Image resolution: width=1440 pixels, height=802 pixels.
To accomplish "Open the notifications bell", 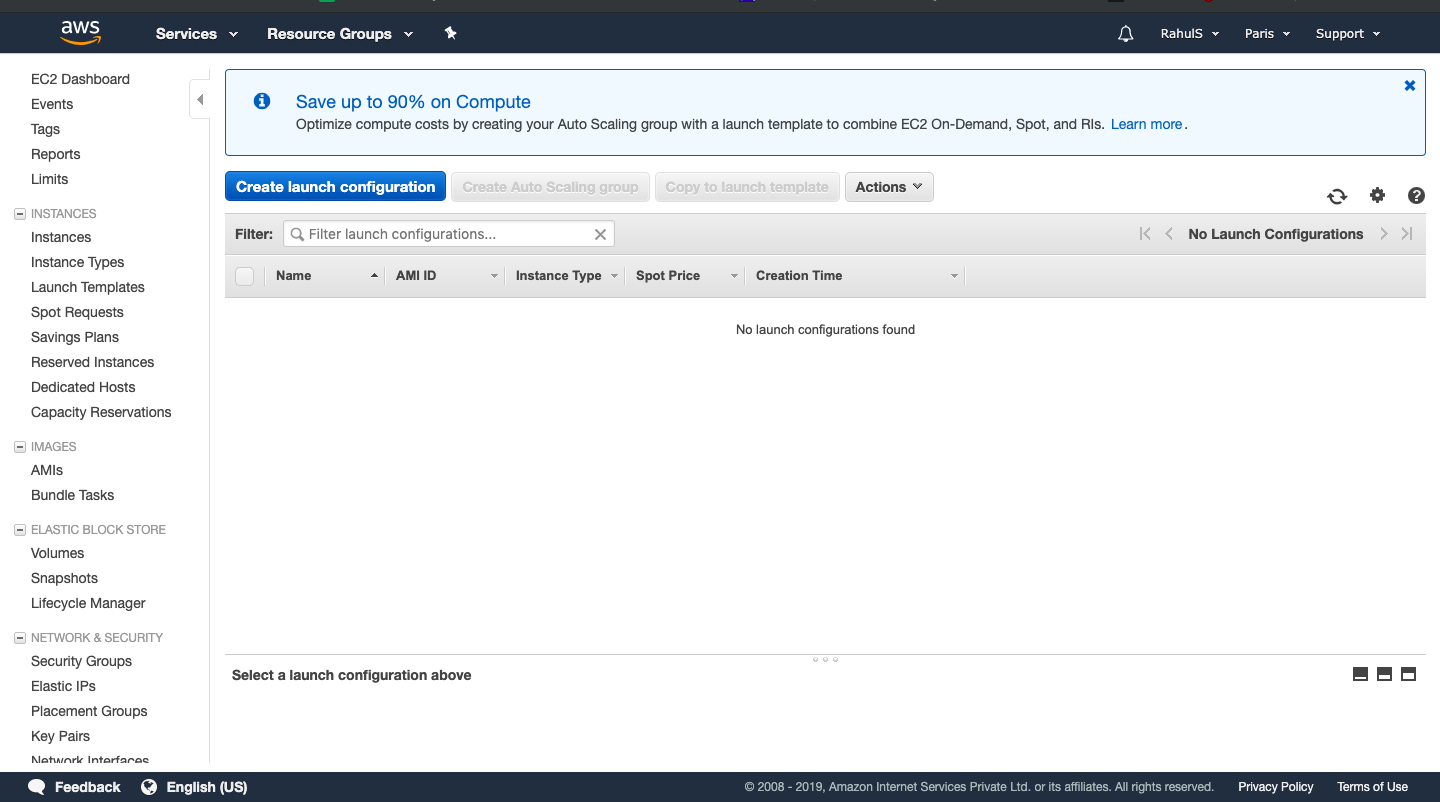I will coord(1125,33).
